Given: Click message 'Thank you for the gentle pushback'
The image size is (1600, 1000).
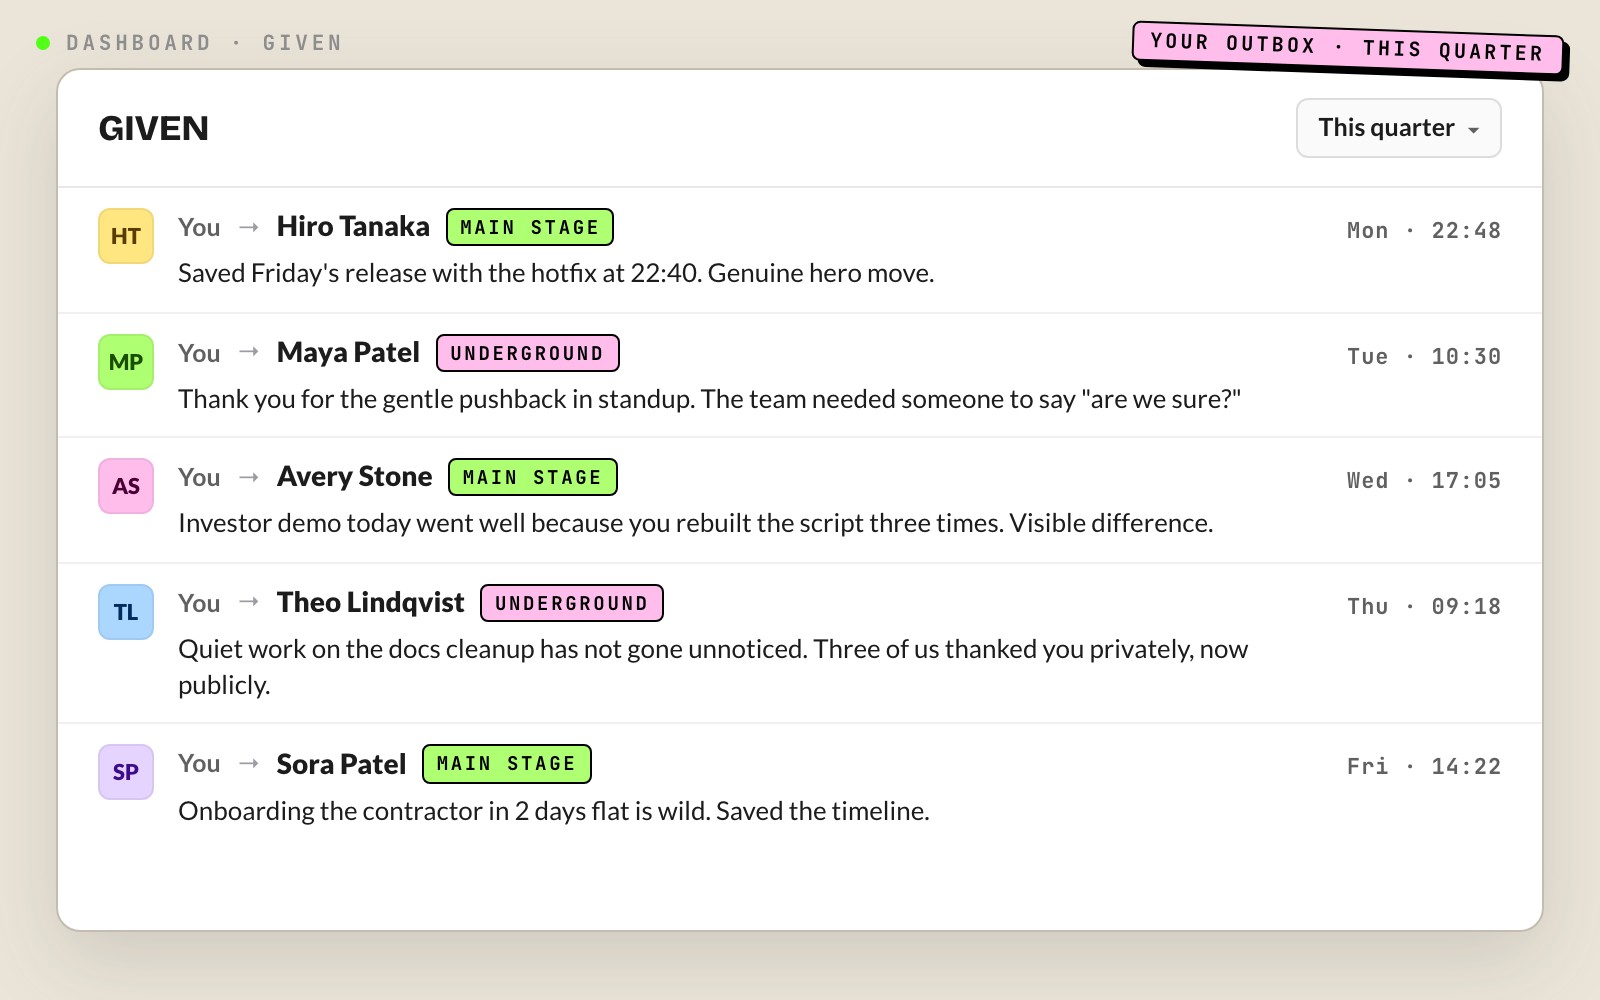Looking at the screenshot, I should 710,399.
